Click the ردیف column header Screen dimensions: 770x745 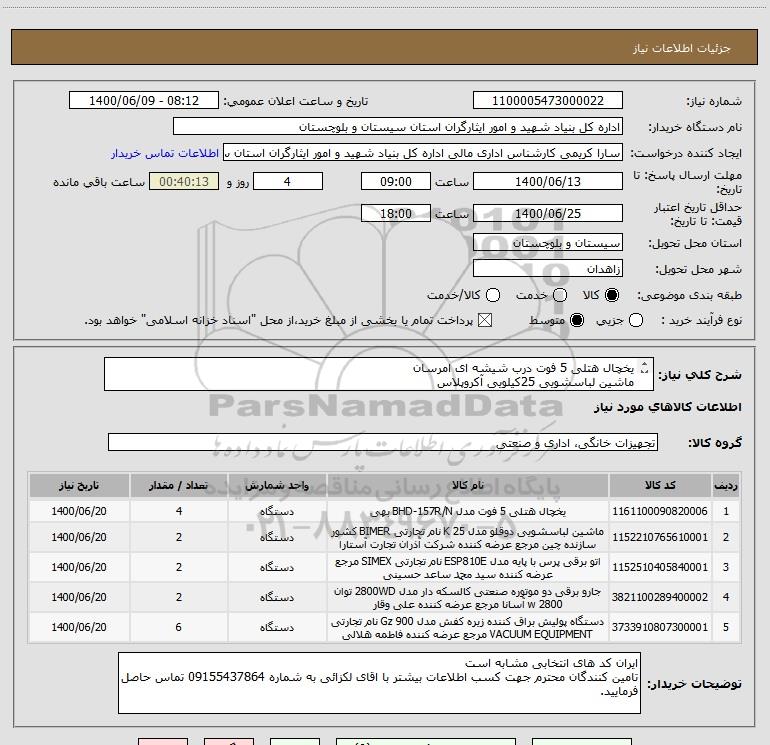726,485
